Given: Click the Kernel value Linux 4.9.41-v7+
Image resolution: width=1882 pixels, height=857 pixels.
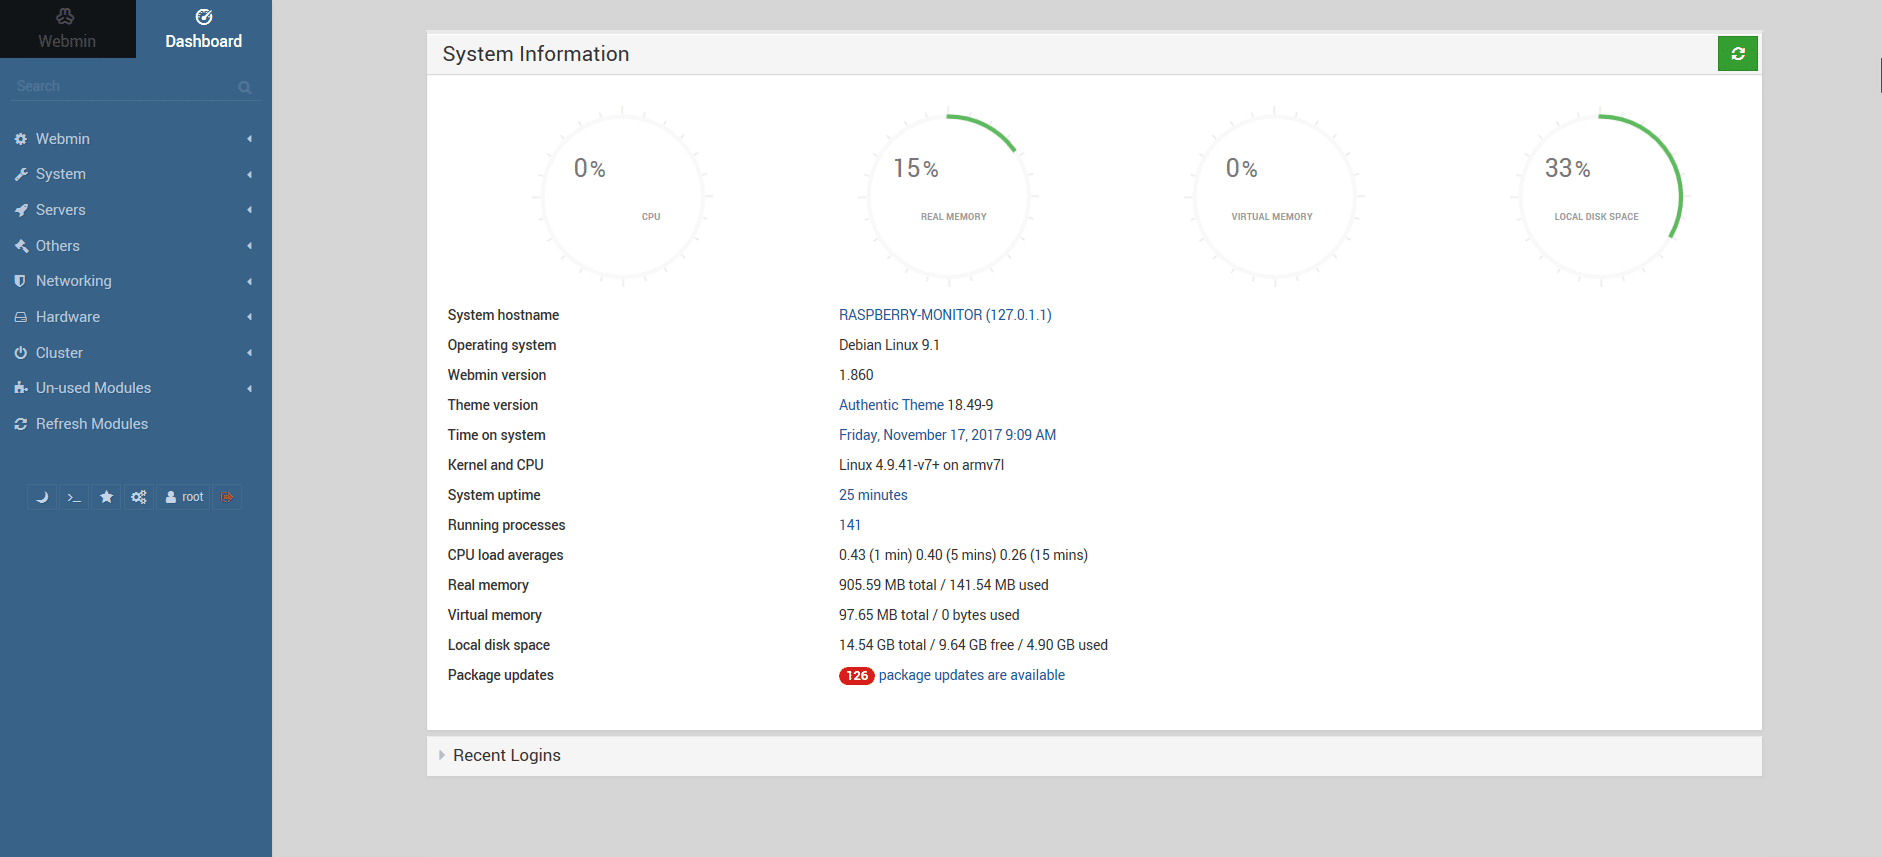Looking at the screenshot, I should click(921, 465).
